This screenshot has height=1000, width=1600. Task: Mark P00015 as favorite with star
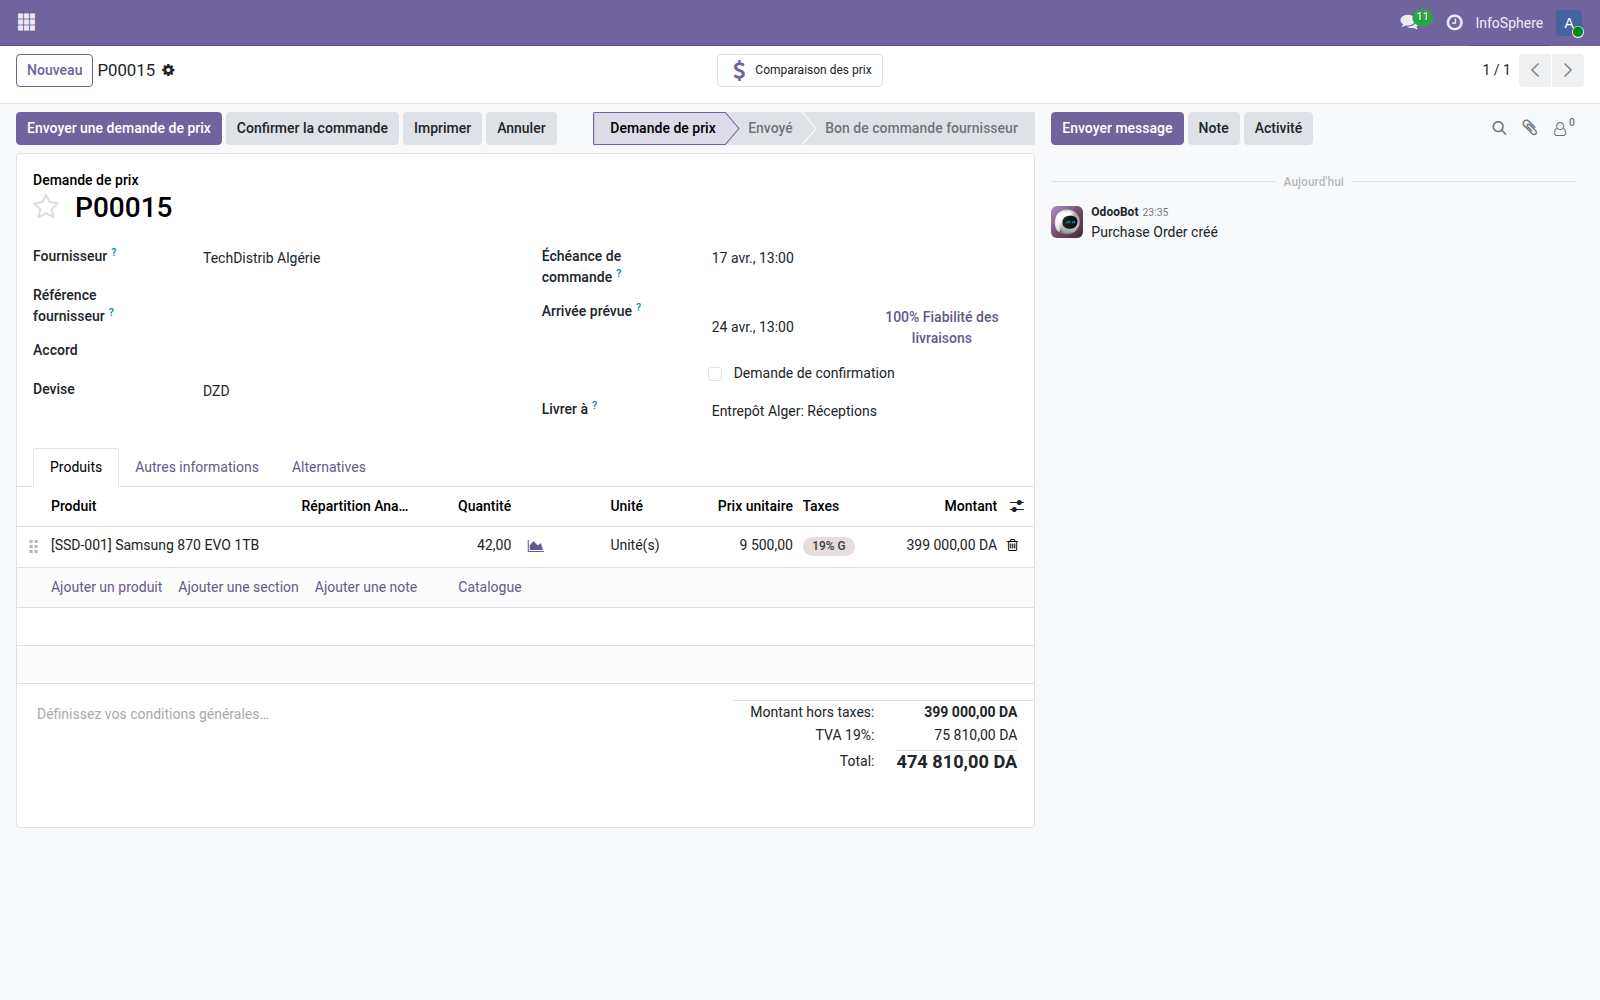[x=46, y=207]
